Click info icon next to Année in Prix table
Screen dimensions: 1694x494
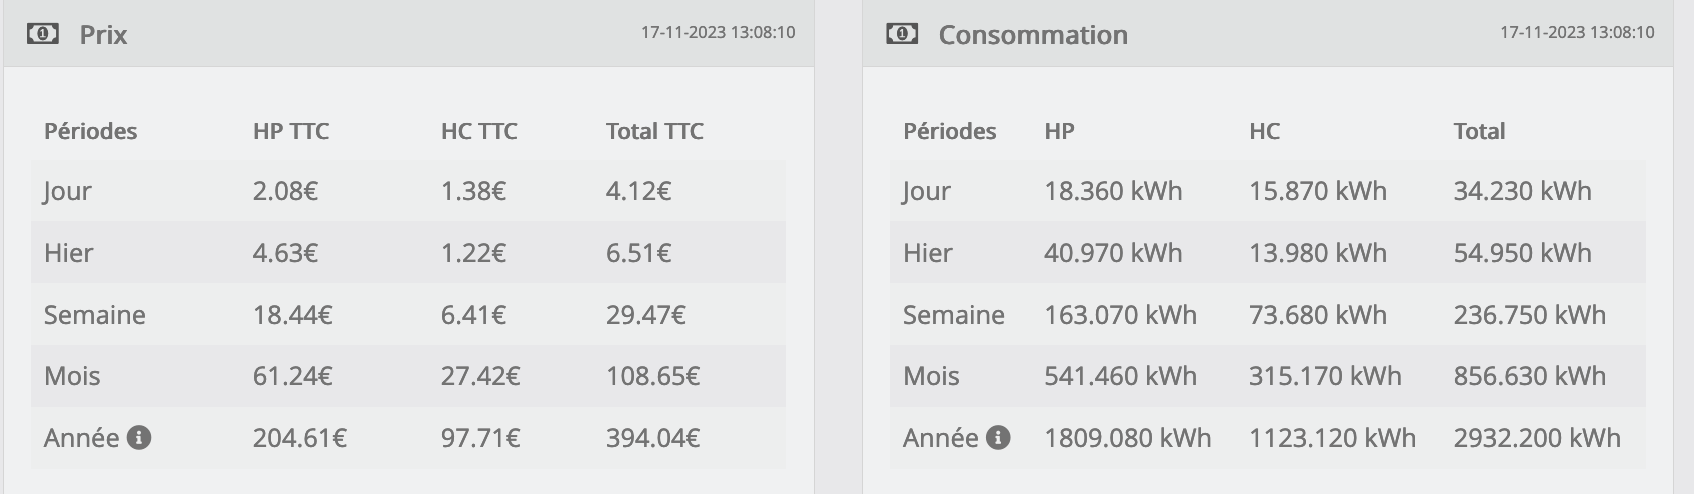coord(140,437)
